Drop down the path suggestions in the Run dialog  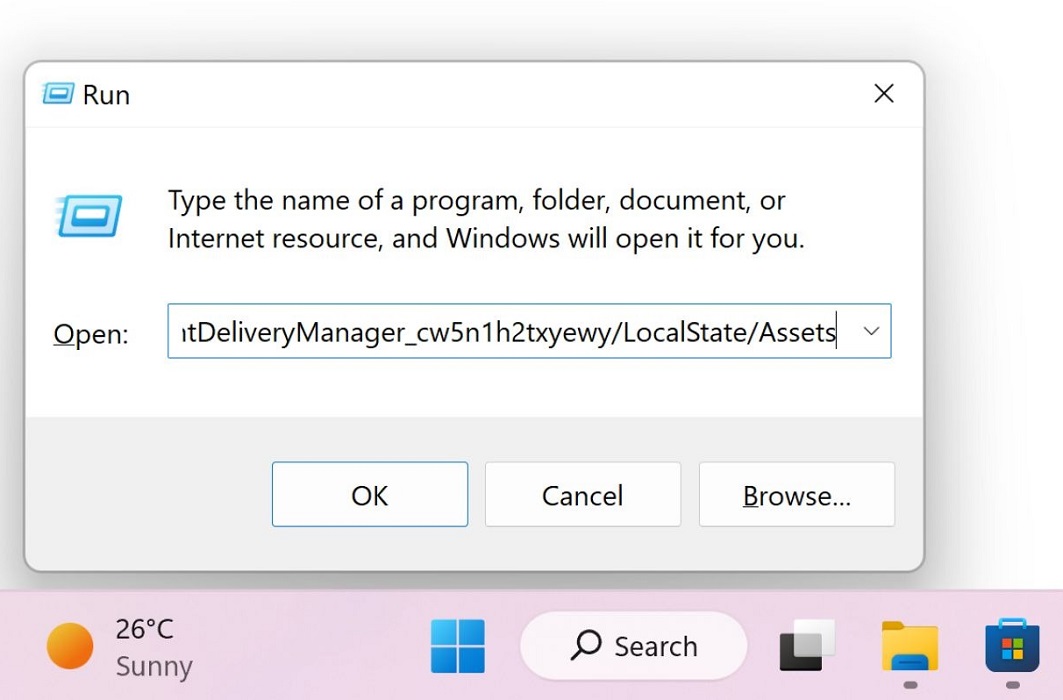(871, 331)
